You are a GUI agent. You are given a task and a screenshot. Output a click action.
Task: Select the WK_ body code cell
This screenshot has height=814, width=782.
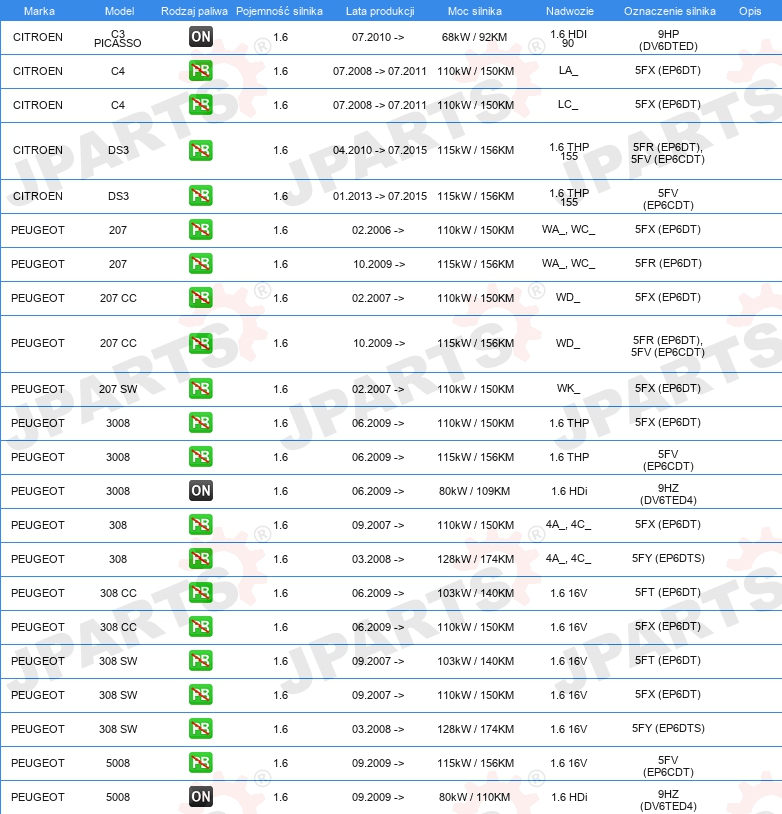point(568,388)
